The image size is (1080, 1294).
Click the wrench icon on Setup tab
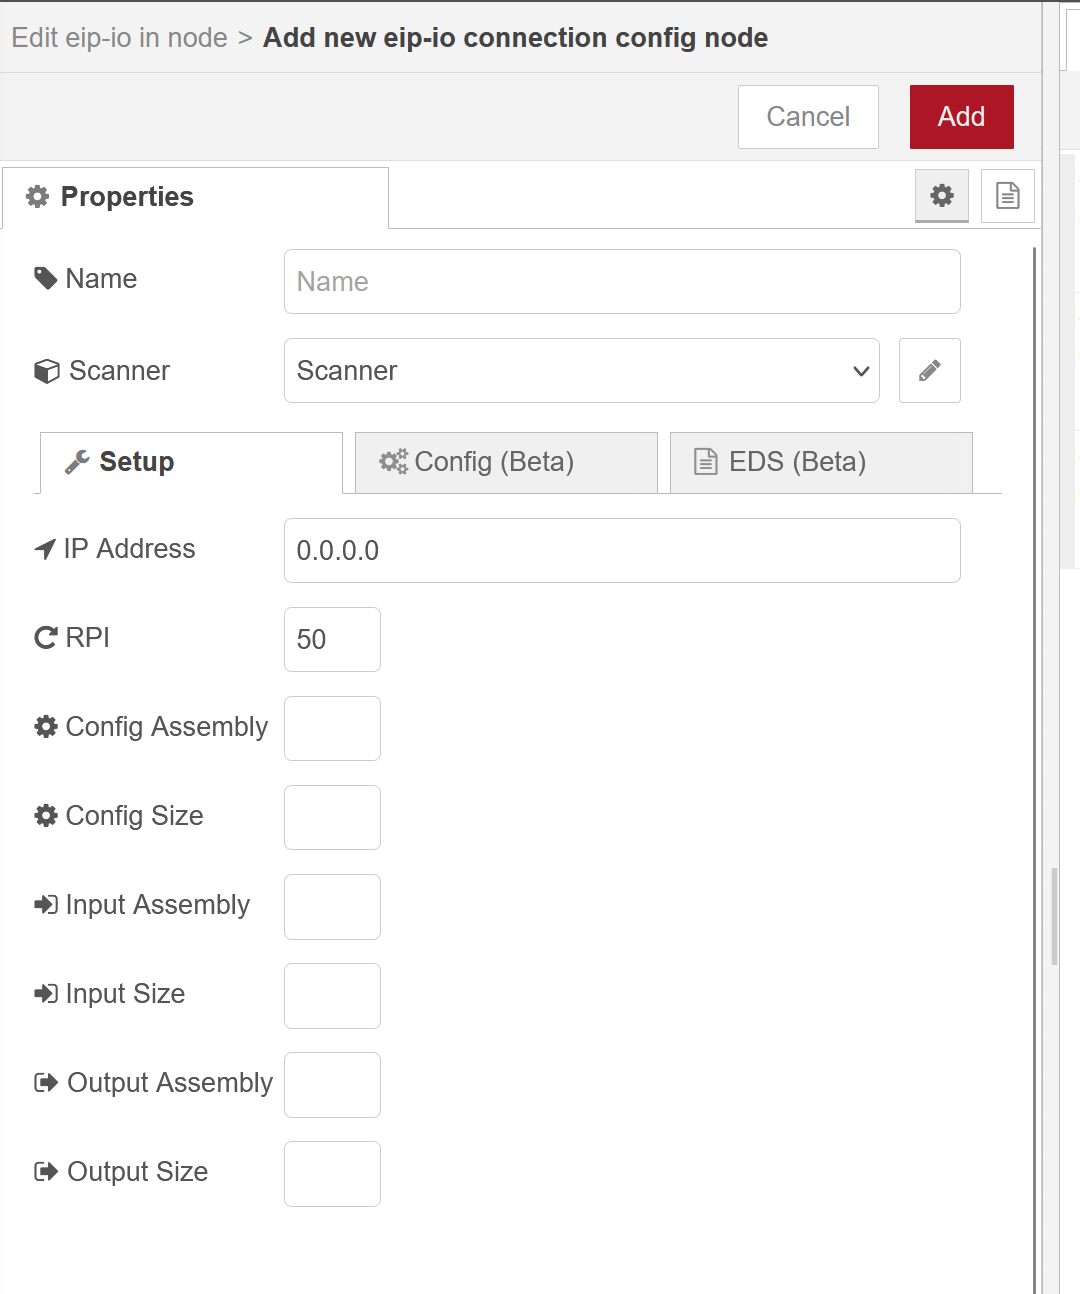(77, 462)
